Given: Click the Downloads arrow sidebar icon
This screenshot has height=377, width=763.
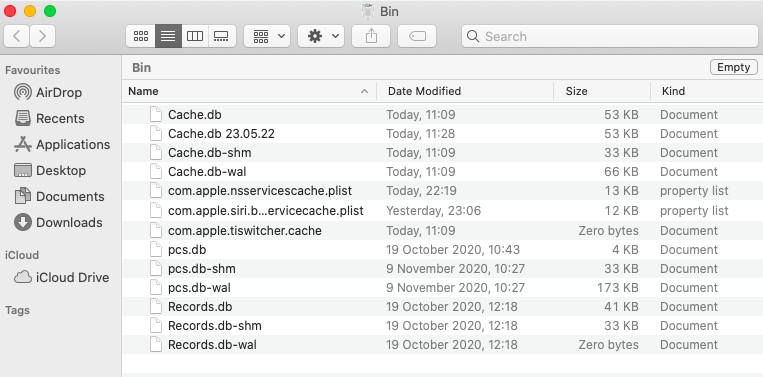Looking at the screenshot, I should click(23, 222).
